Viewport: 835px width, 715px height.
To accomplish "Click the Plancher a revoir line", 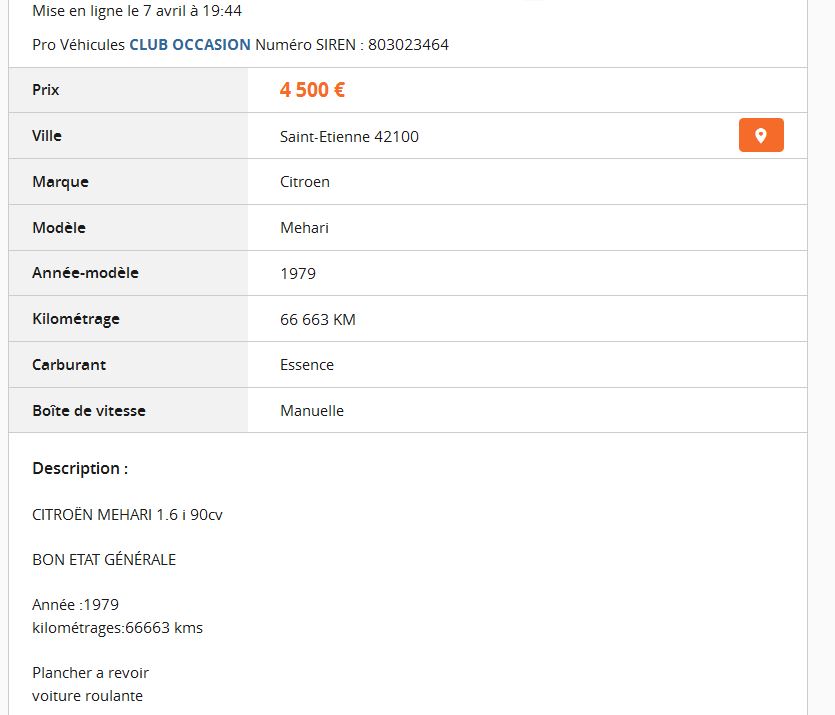I will (91, 673).
